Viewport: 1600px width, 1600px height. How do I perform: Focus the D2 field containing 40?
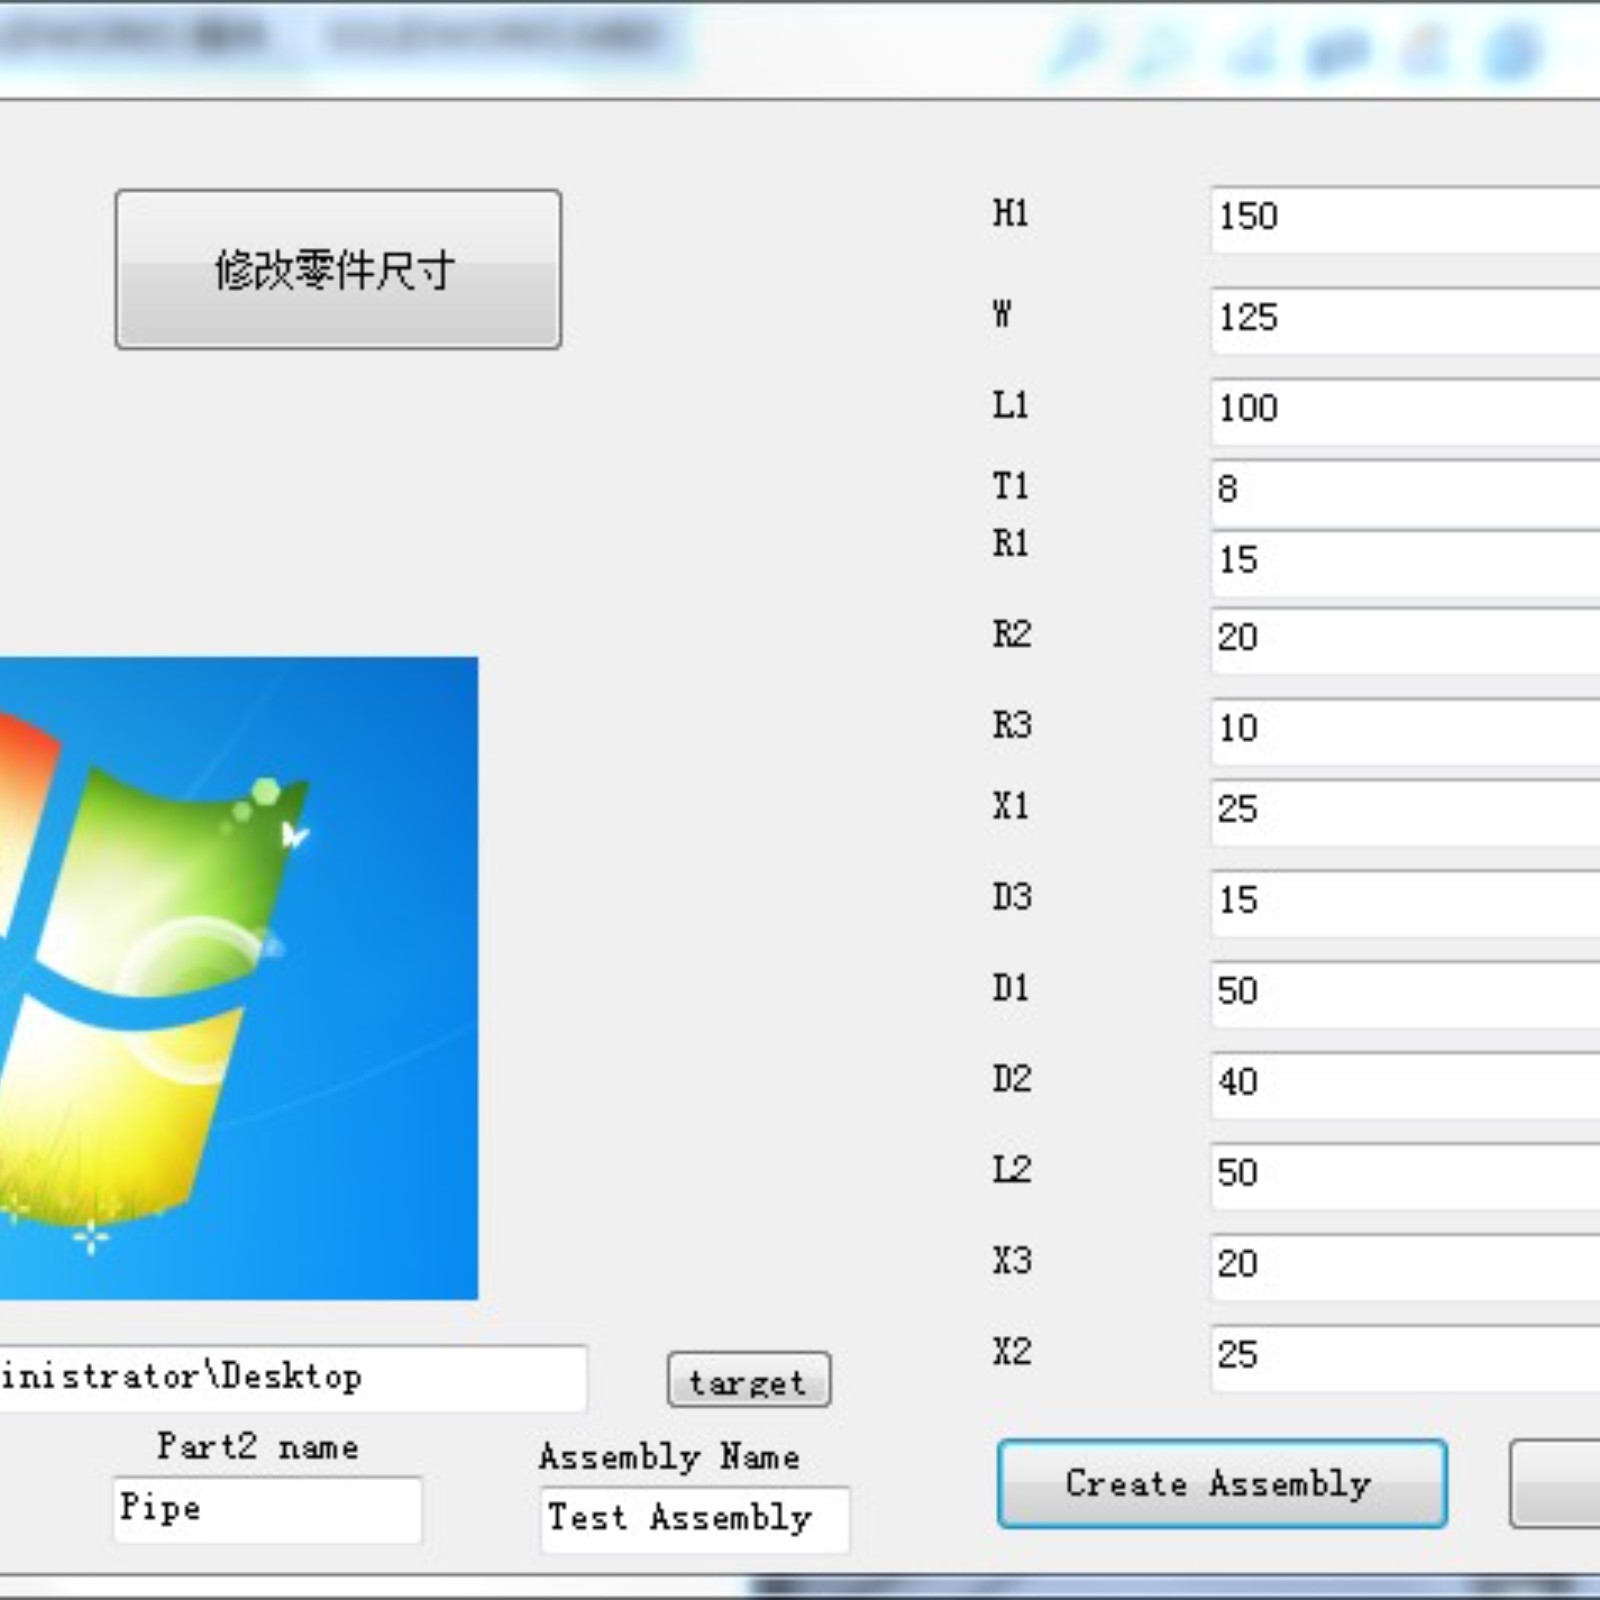tap(1400, 1084)
